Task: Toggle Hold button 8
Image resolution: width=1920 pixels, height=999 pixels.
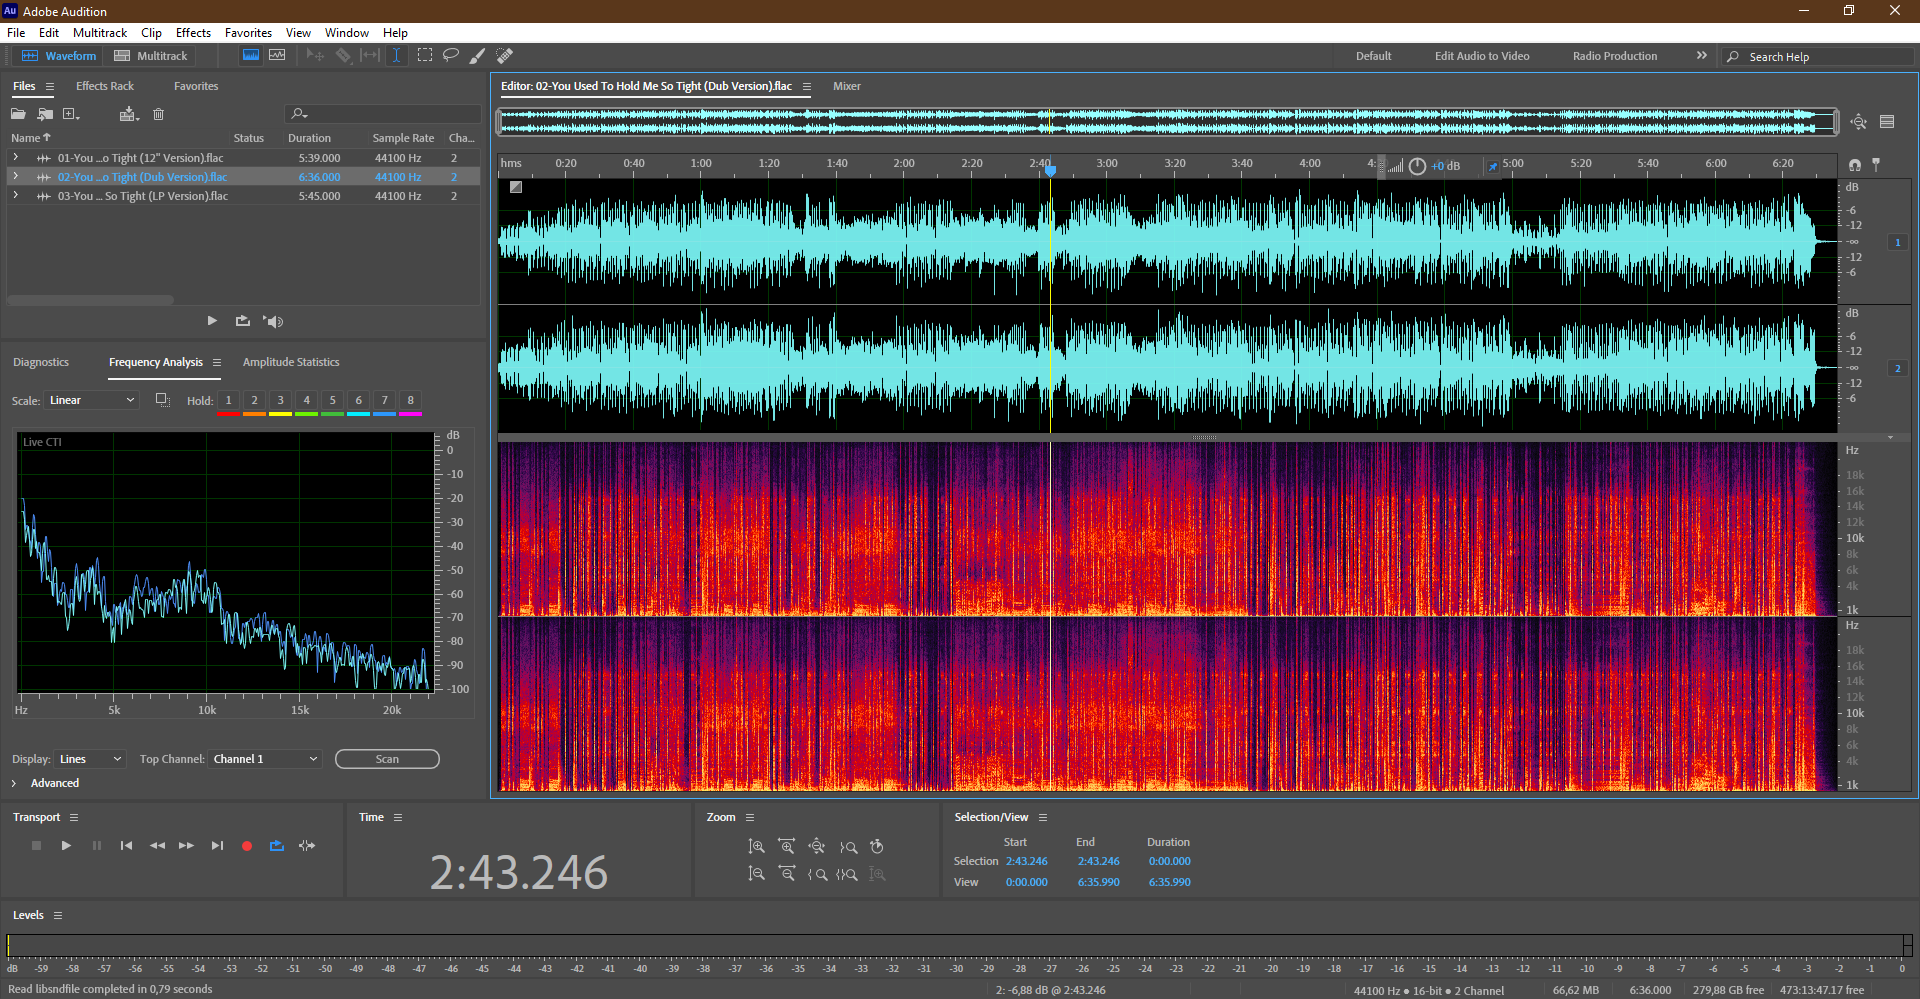Action: (410, 400)
